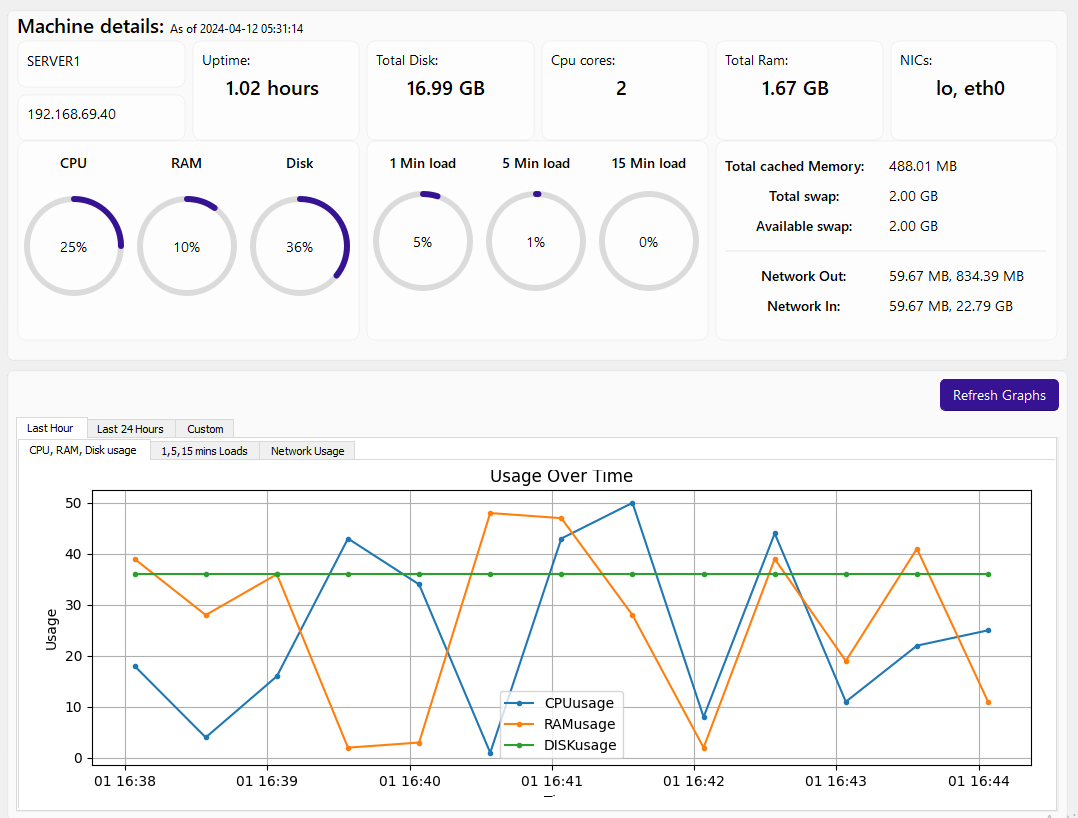The image size is (1078, 818).
Task: Click the uptime value 1.02 hours
Action: (272, 88)
